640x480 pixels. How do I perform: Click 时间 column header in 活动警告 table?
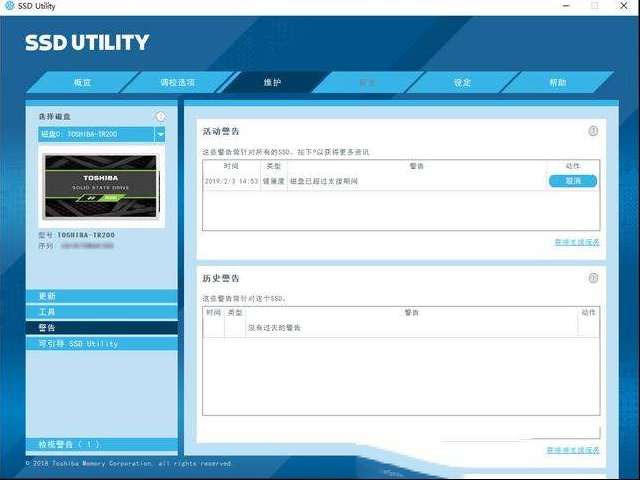(231, 166)
